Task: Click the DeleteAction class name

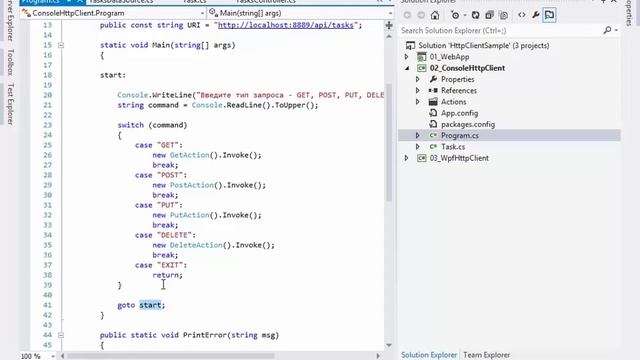Action: click(196, 245)
